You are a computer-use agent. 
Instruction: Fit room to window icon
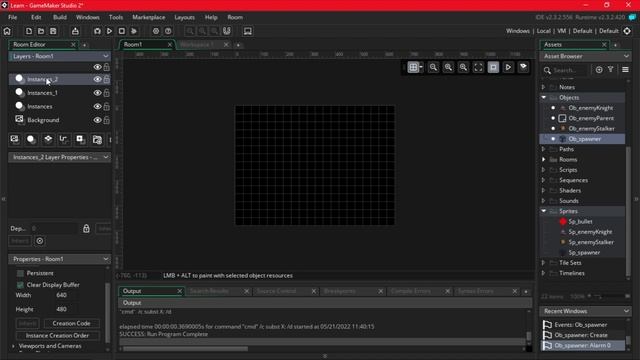pos(478,67)
